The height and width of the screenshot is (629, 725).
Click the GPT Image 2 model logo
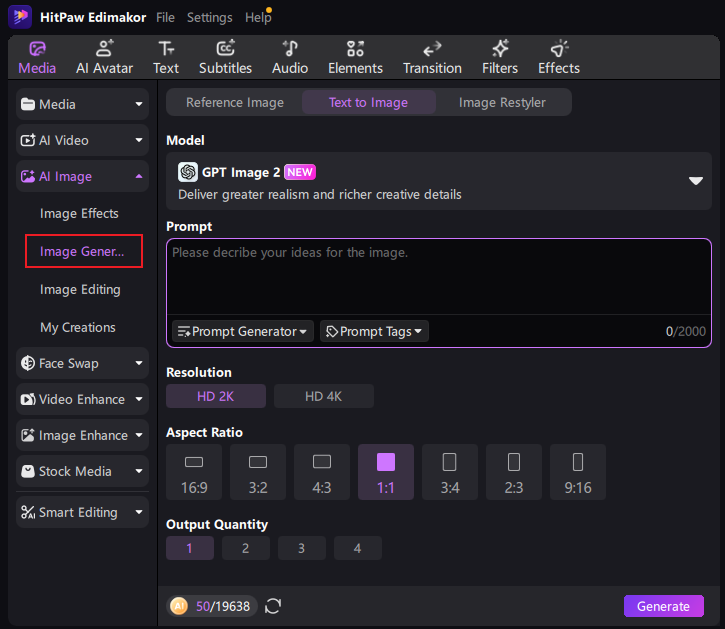tap(188, 172)
